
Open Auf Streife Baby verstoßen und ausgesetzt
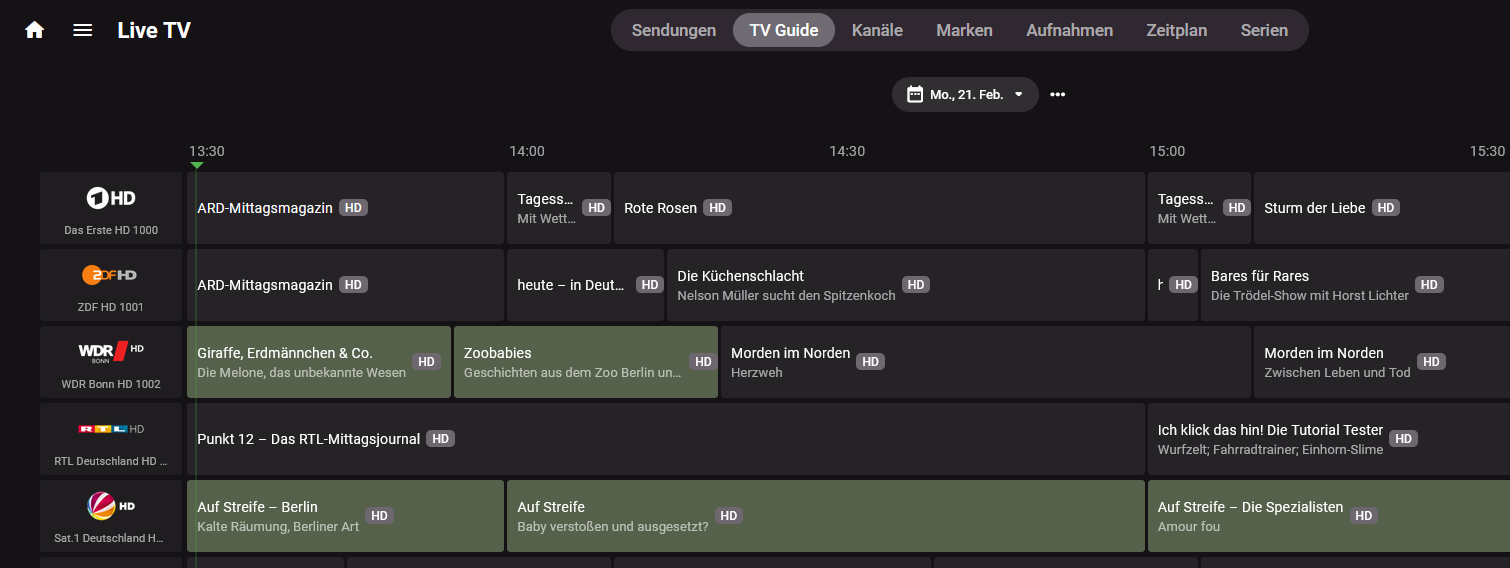pos(826,516)
